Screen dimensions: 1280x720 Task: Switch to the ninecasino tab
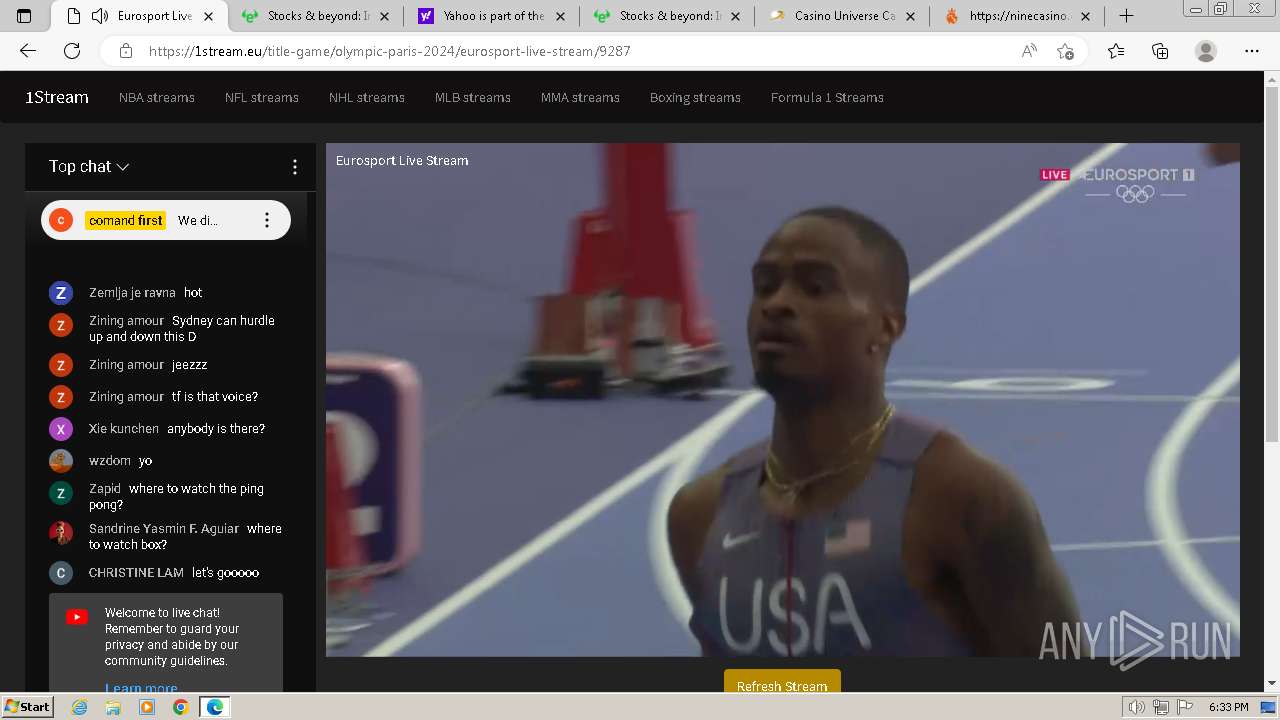coord(1020,16)
